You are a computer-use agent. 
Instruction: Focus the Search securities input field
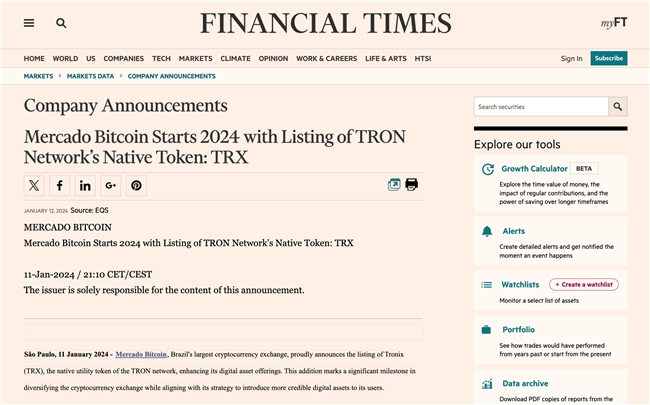point(541,107)
